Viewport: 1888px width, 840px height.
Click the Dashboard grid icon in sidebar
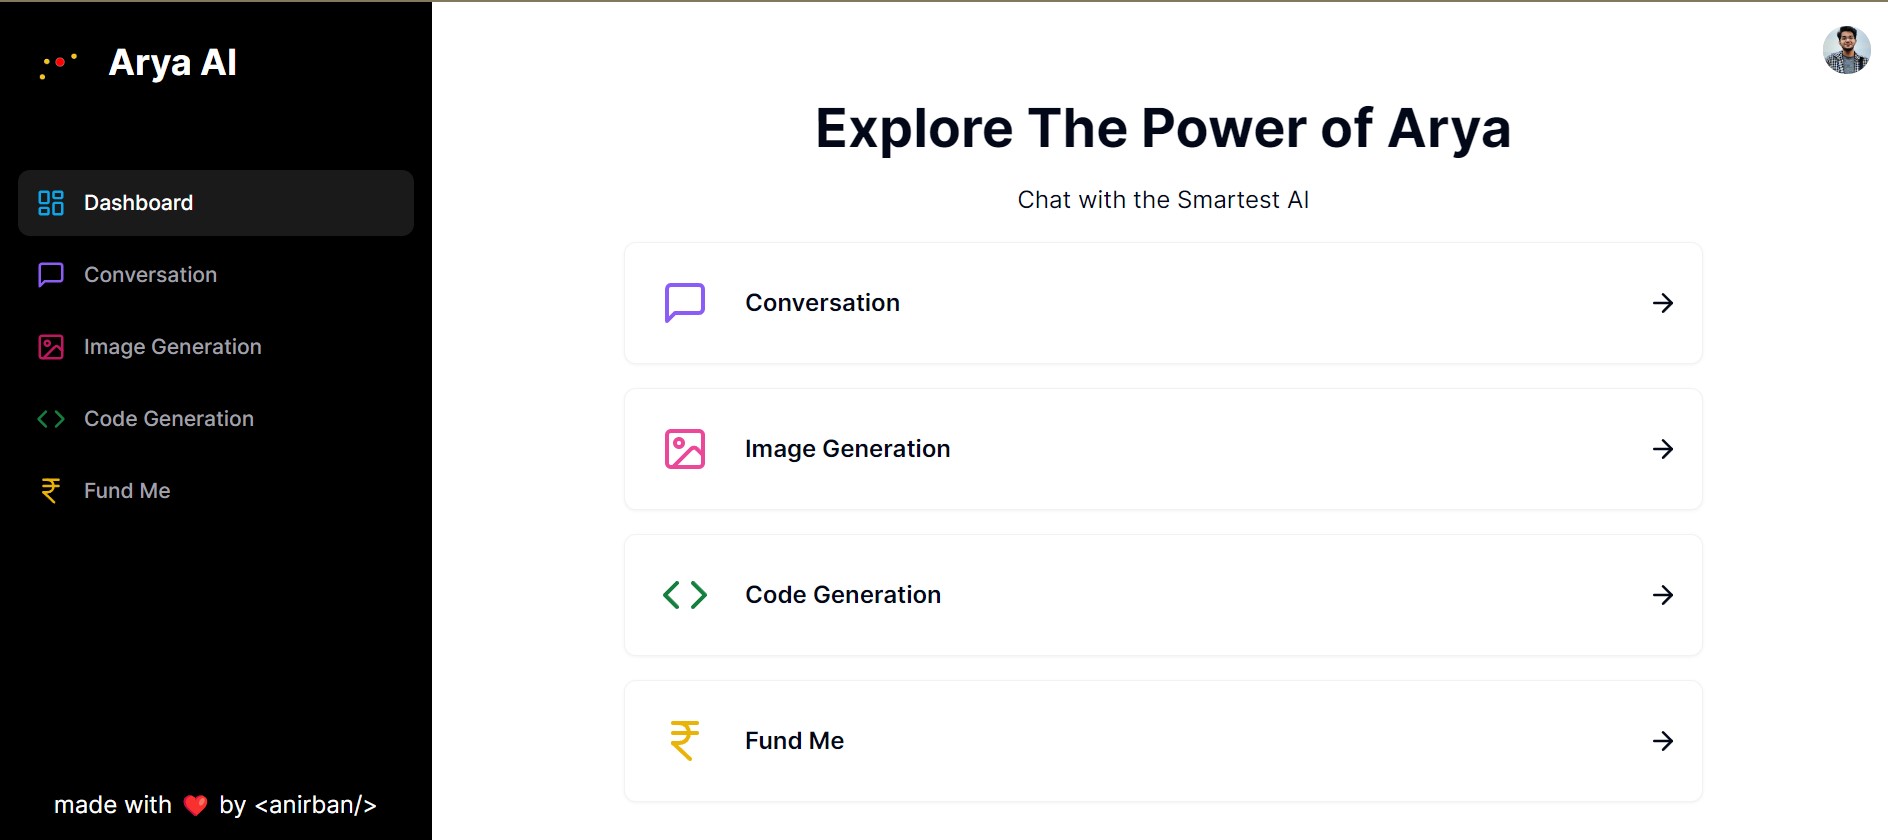[x=51, y=203]
